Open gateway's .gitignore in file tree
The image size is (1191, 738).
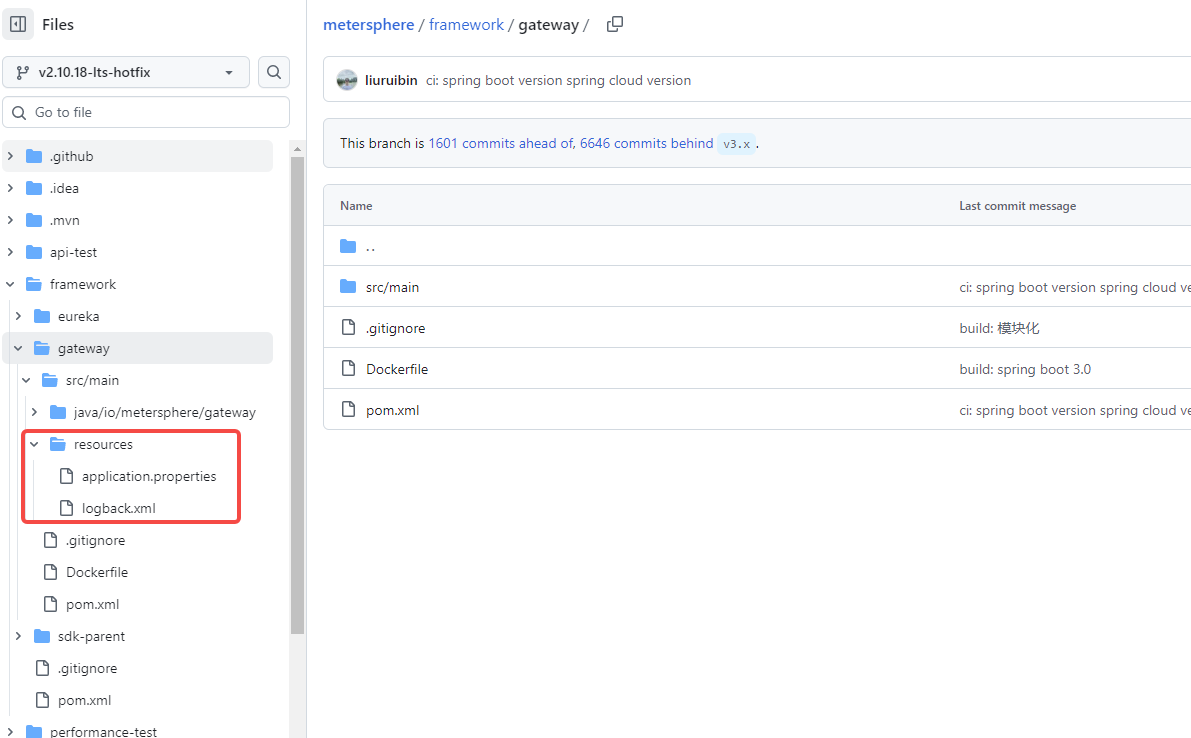pyautogui.click(x=95, y=540)
